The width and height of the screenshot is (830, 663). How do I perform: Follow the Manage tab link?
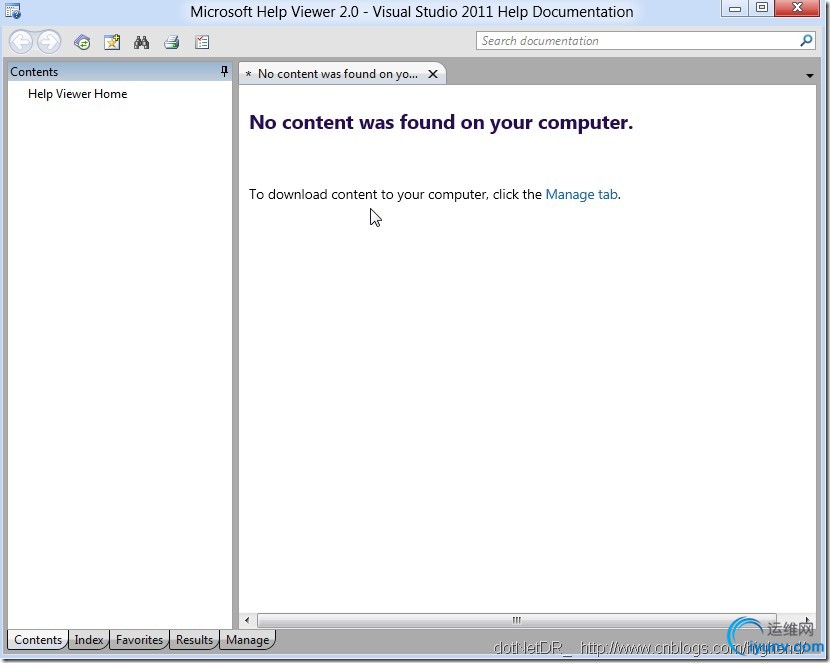[x=581, y=194]
